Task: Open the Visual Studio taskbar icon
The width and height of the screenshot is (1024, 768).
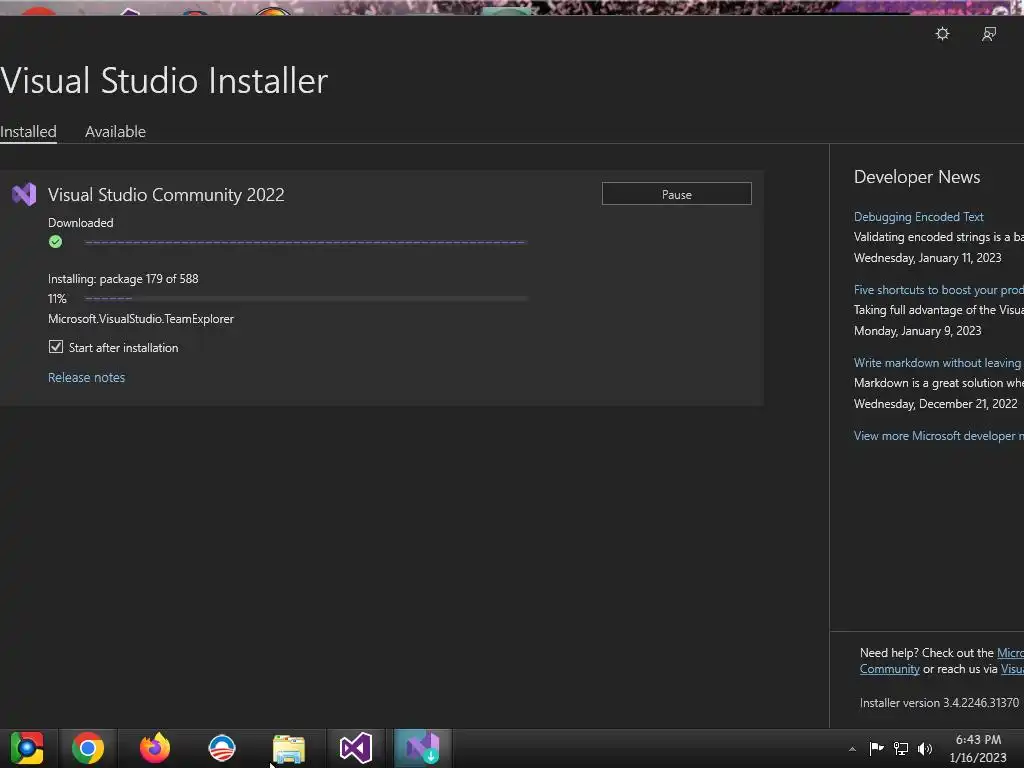Action: (x=356, y=748)
